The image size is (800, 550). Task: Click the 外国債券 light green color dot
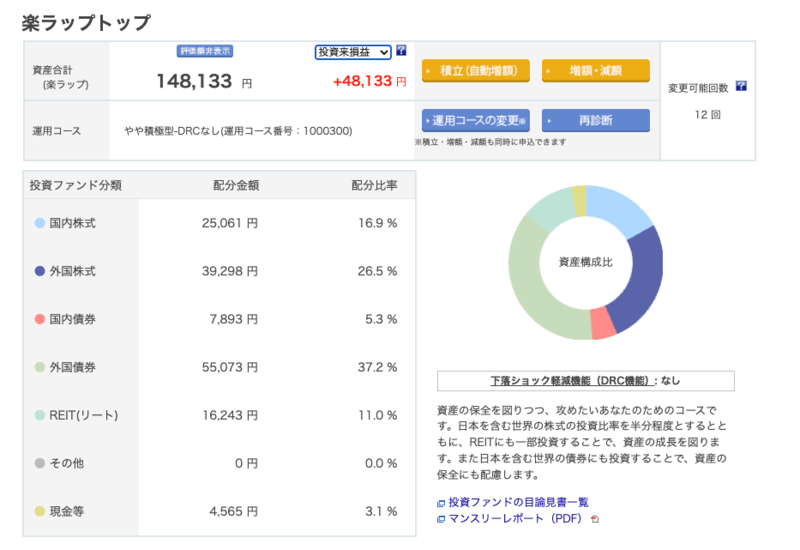tap(40, 367)
